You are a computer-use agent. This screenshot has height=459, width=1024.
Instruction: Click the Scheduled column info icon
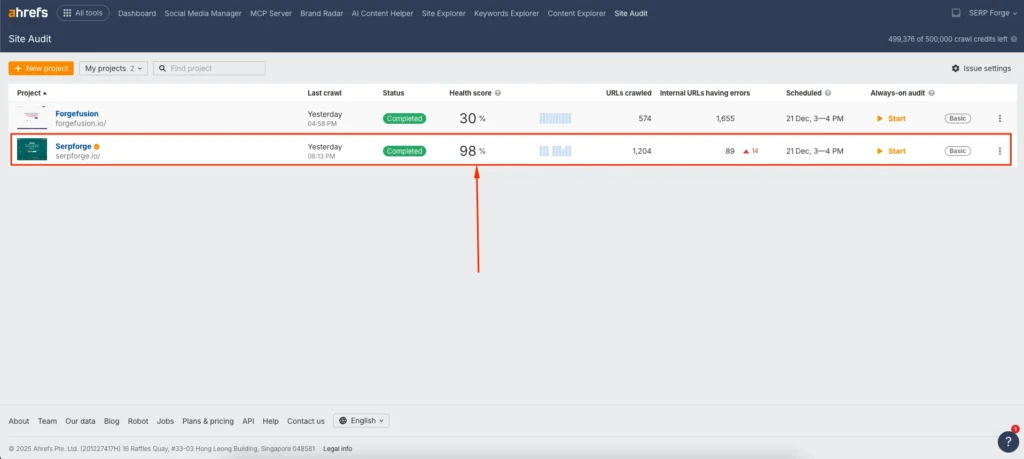(x=828, y=93)
